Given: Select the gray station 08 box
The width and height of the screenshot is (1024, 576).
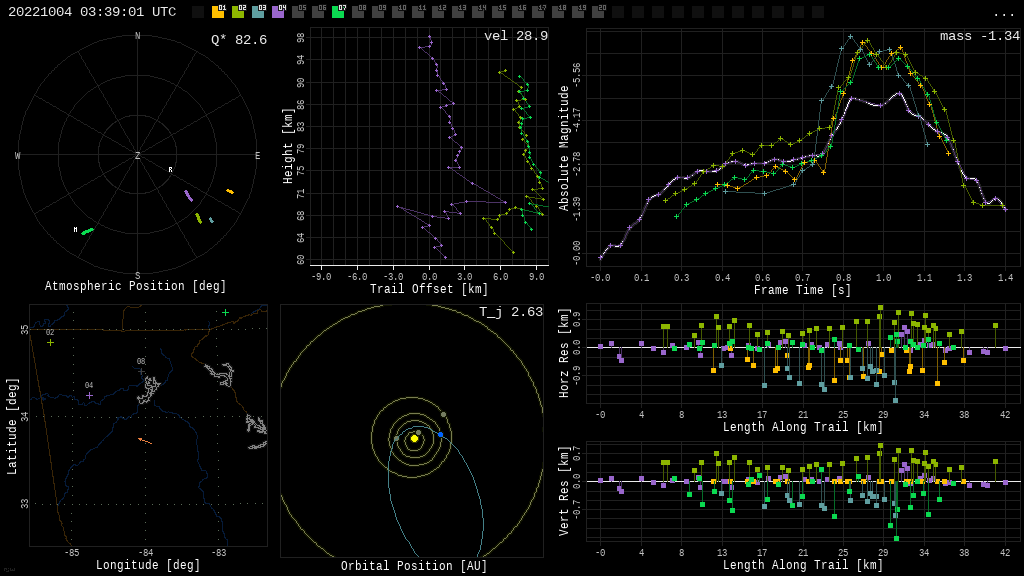Looking at the screenshot, I should [x=358, y=12].
